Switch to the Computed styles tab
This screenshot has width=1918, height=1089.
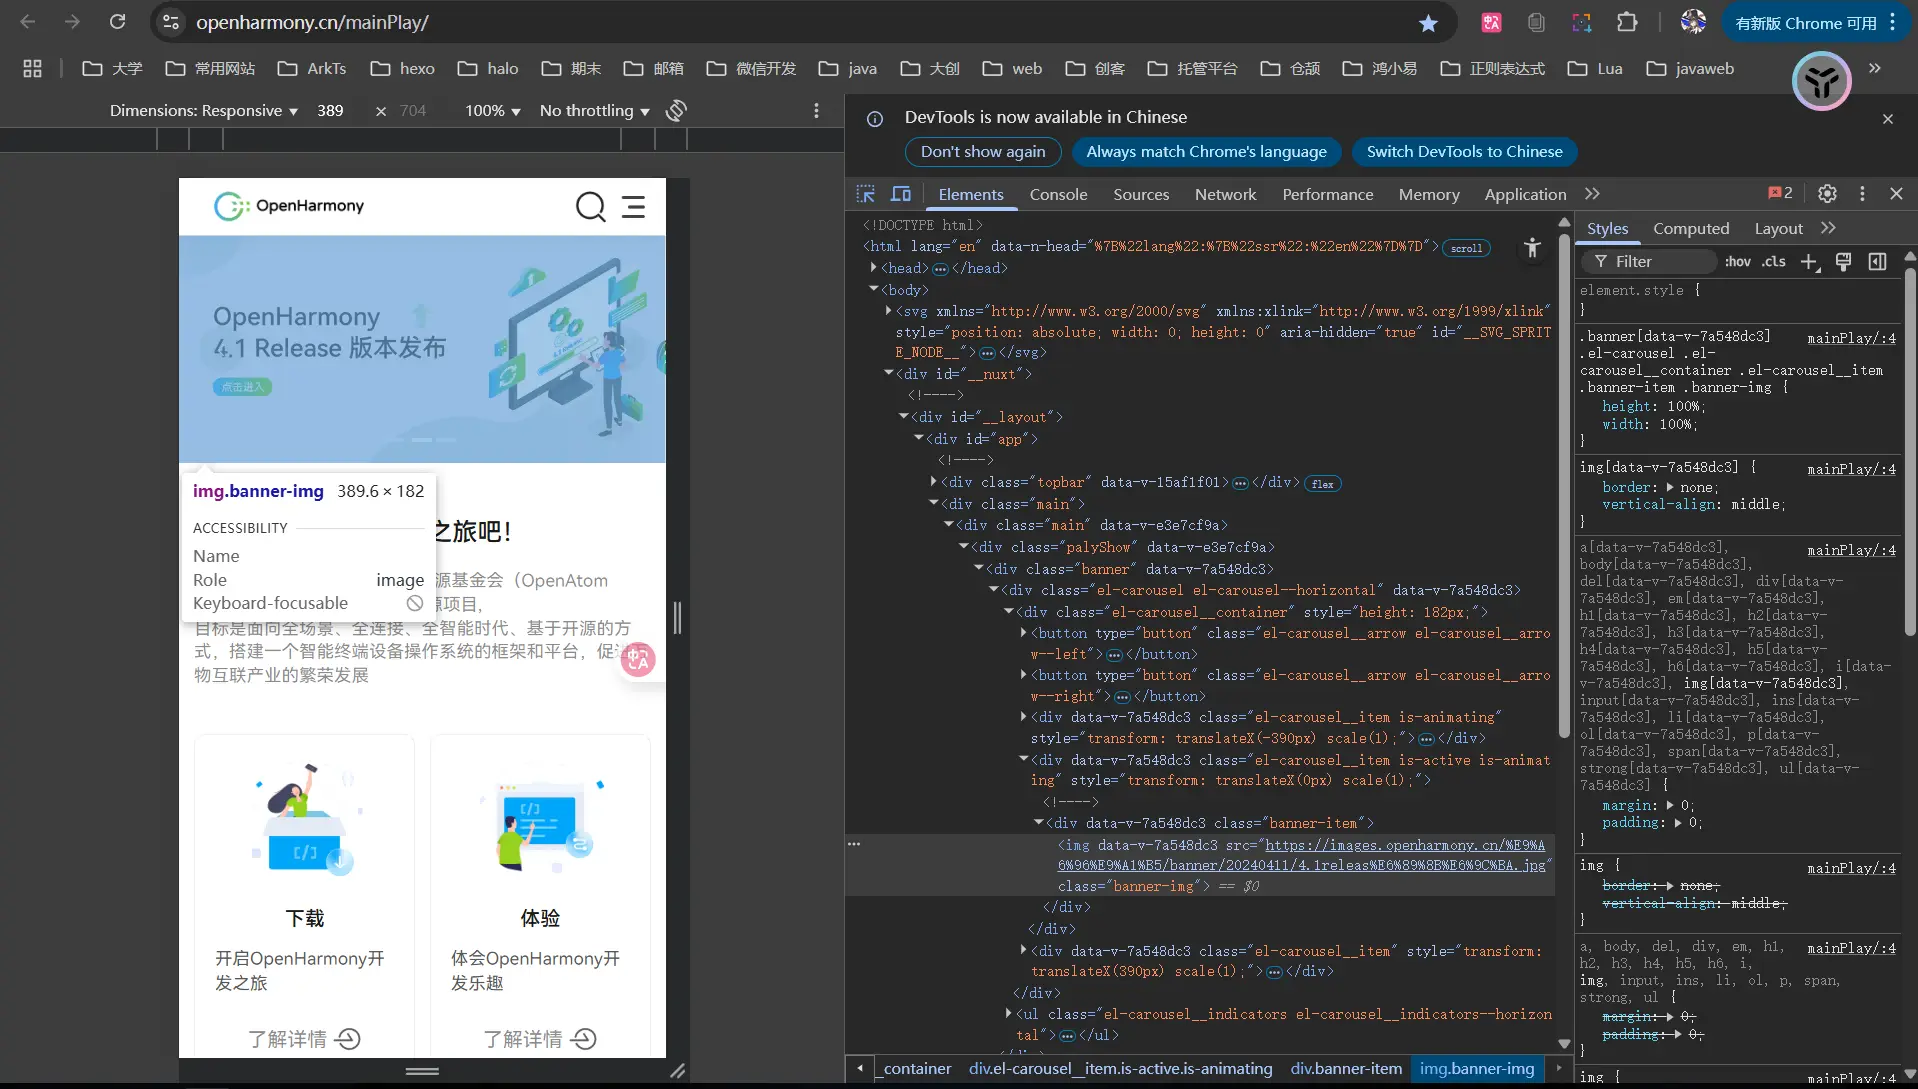click(1690, 229)
